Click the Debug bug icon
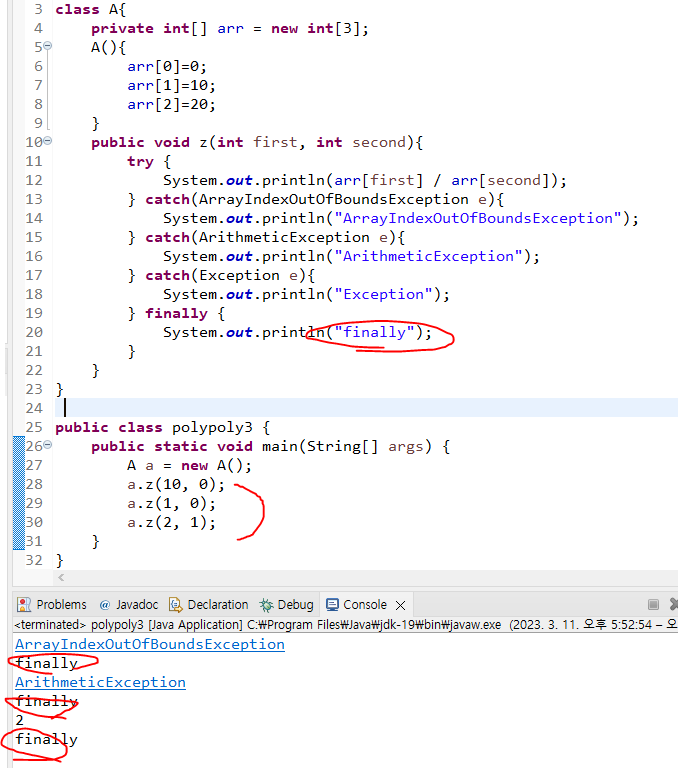Screen dimensions: 678x768 (266, 605)
